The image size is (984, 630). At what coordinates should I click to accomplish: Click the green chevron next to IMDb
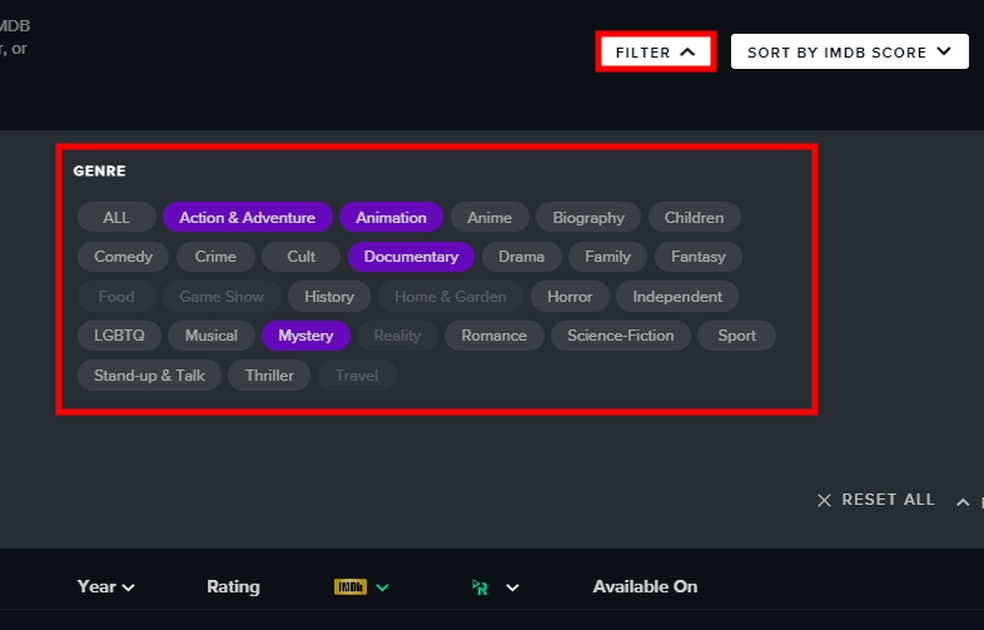pos(382,587)
